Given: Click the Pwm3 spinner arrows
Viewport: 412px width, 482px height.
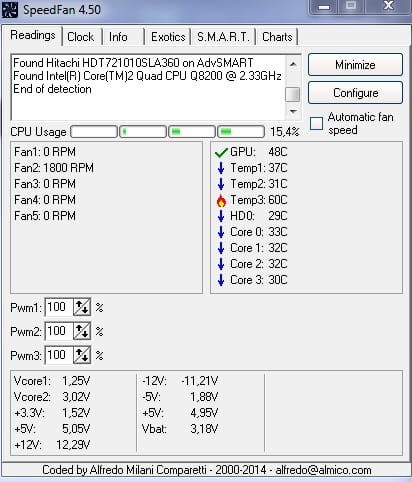Looking at the screenshot, I should [x=82, y=355].
